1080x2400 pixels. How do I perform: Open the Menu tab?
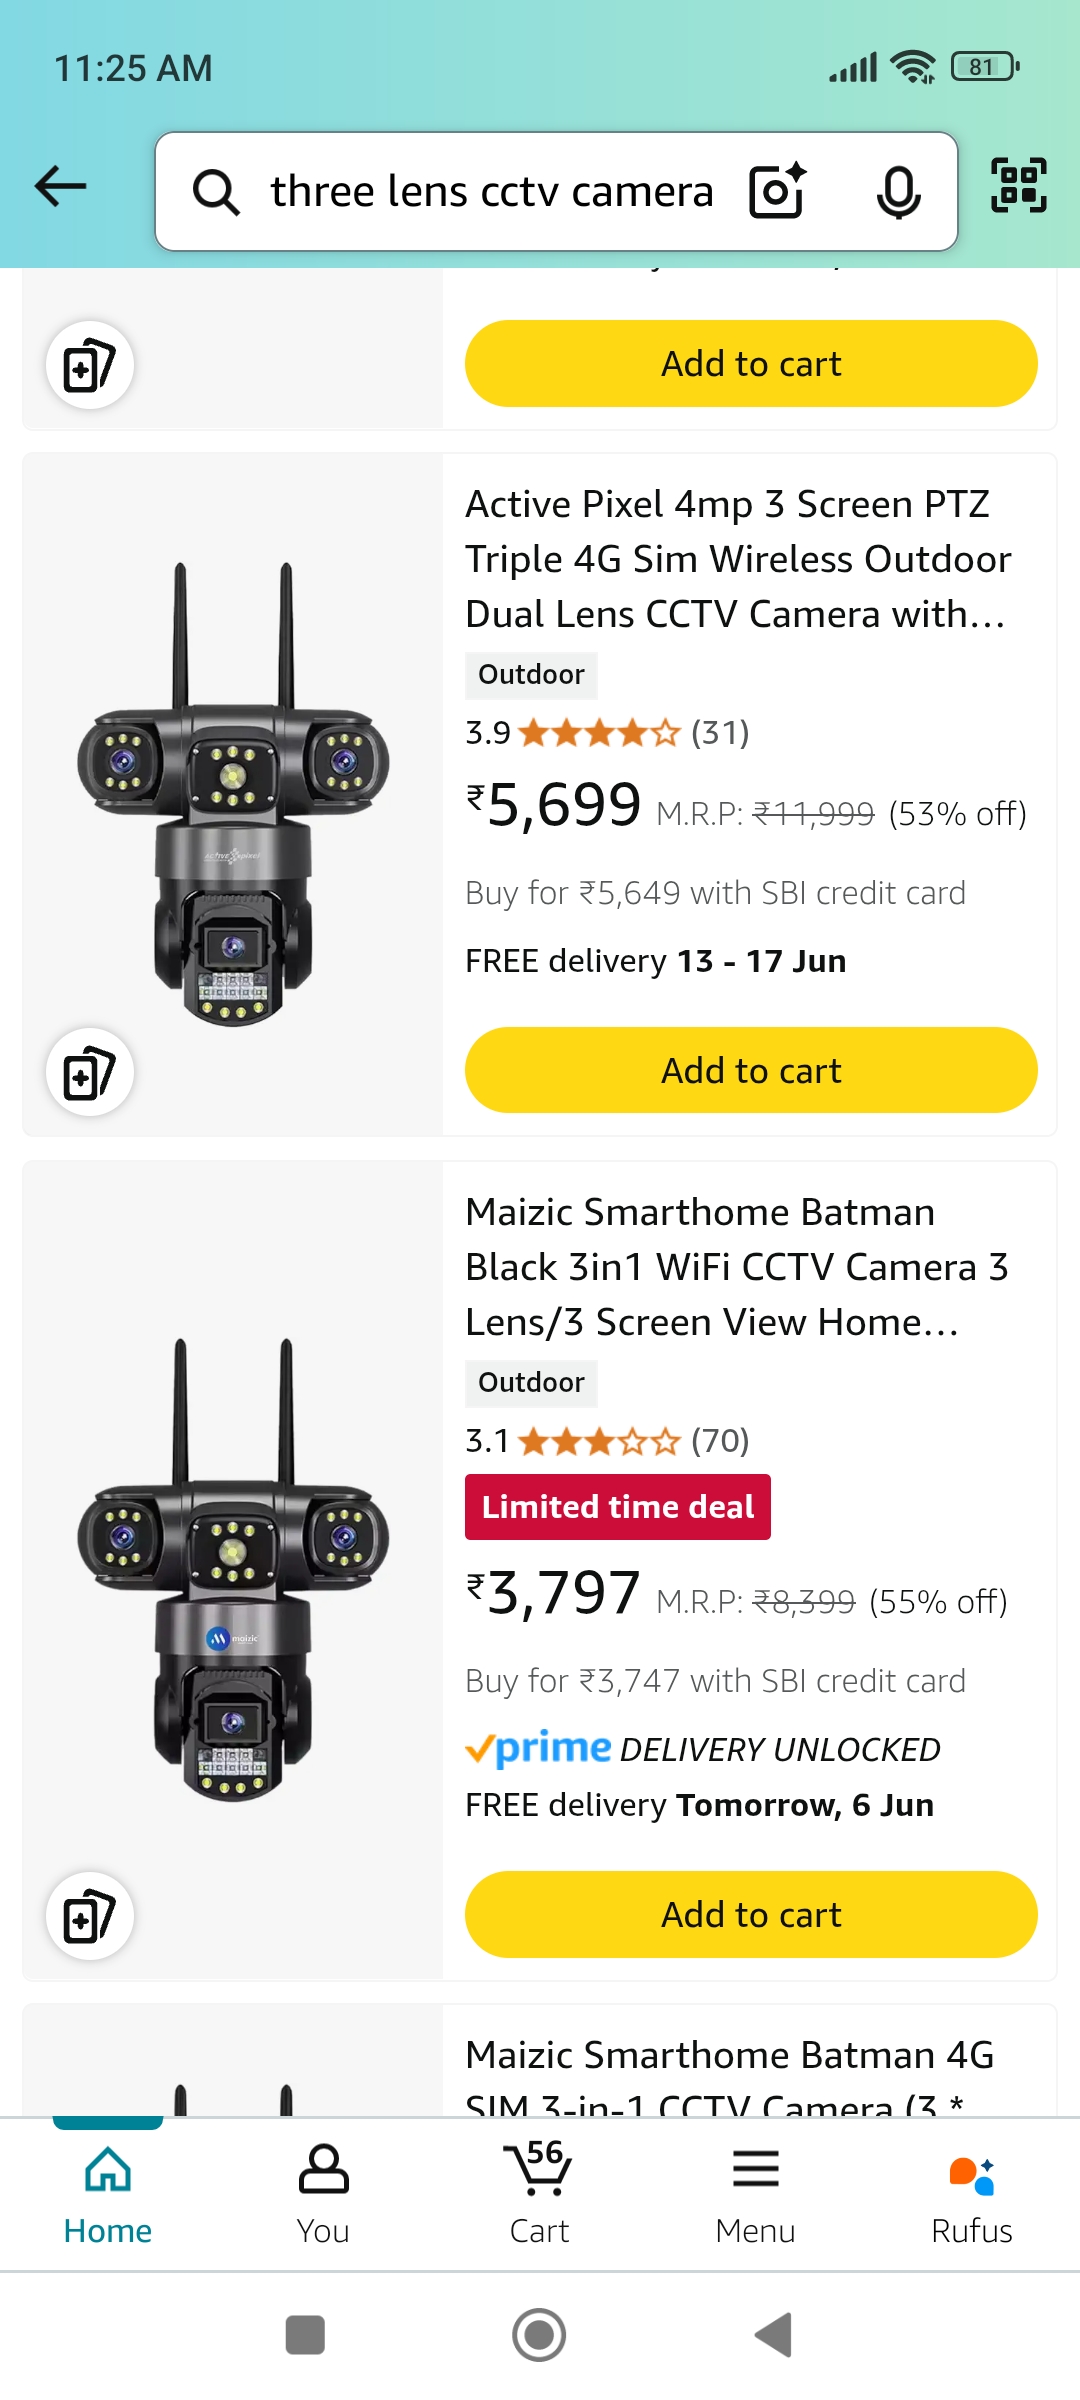(x=755, y=2194)
